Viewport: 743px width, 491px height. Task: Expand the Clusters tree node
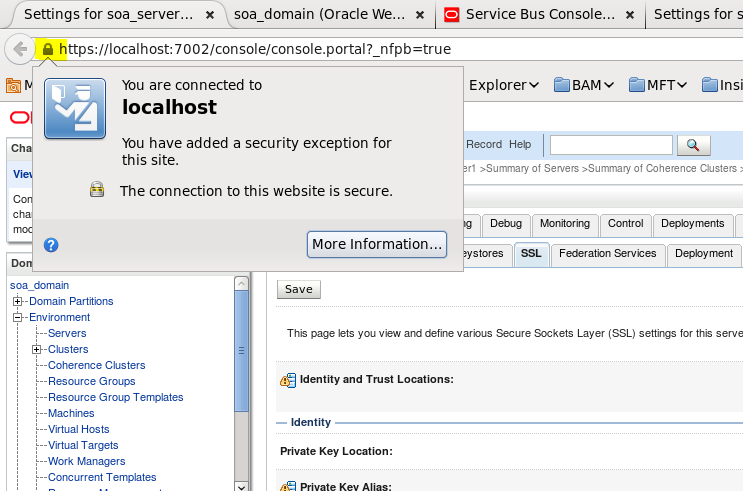point(36,349)
